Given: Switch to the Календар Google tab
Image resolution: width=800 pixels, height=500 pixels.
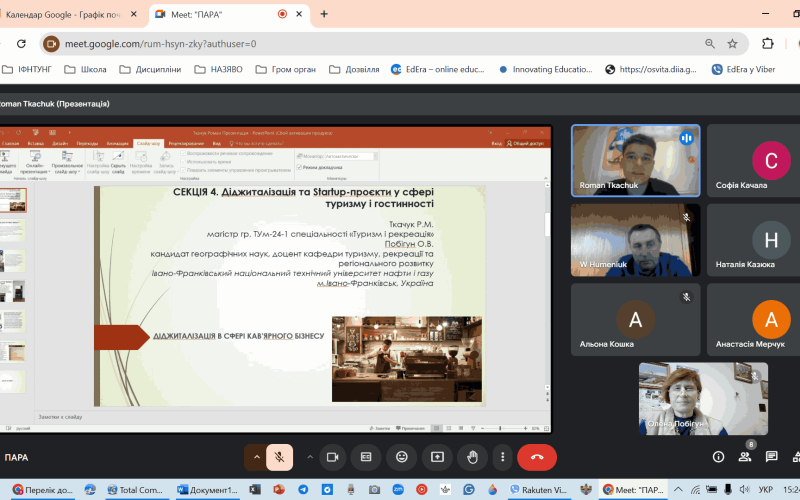Looking at the screenshot, I should (69, 14).
